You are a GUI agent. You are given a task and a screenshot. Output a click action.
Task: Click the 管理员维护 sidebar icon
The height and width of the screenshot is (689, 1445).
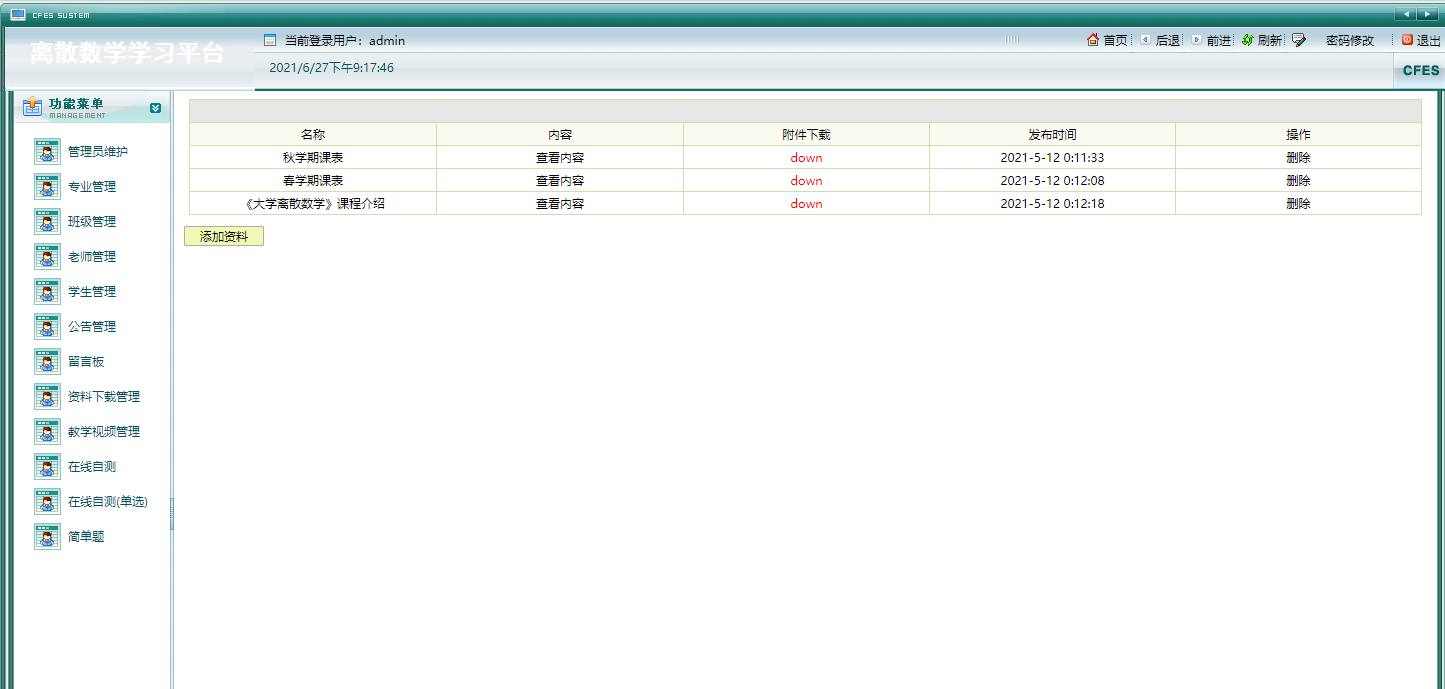pyautogui.click(x=47, y=152)
